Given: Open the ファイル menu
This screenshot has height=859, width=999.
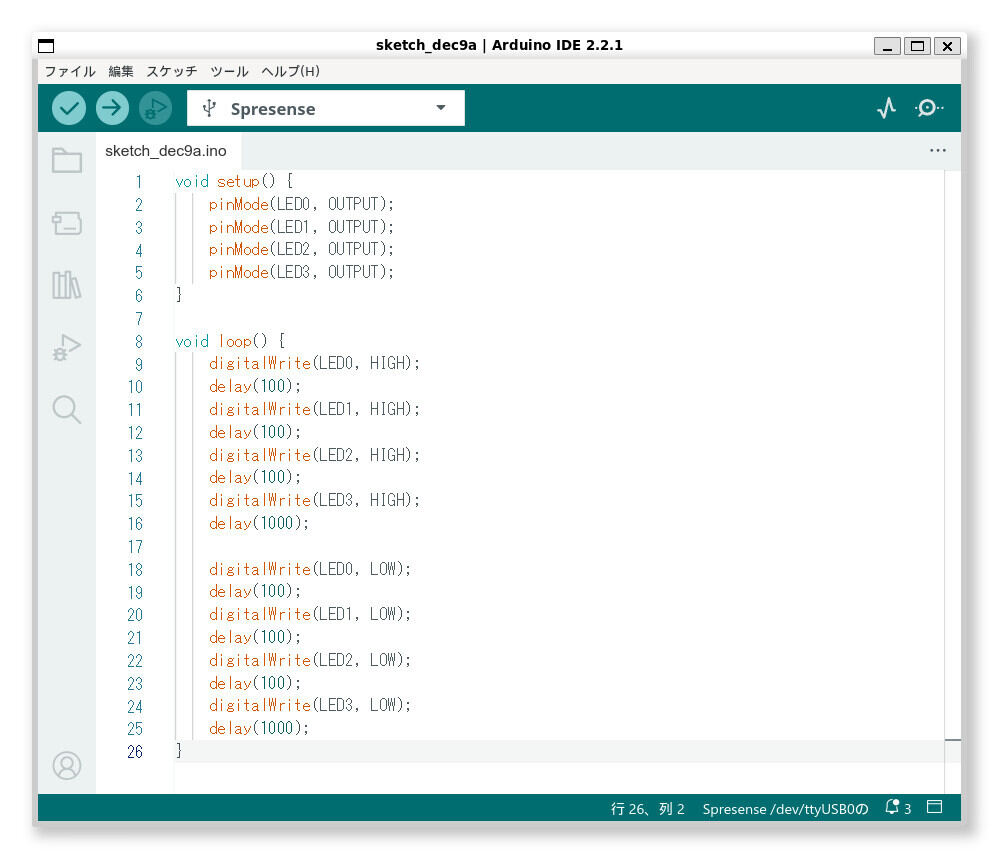Looking at the screenshot, I should point(70,71).
